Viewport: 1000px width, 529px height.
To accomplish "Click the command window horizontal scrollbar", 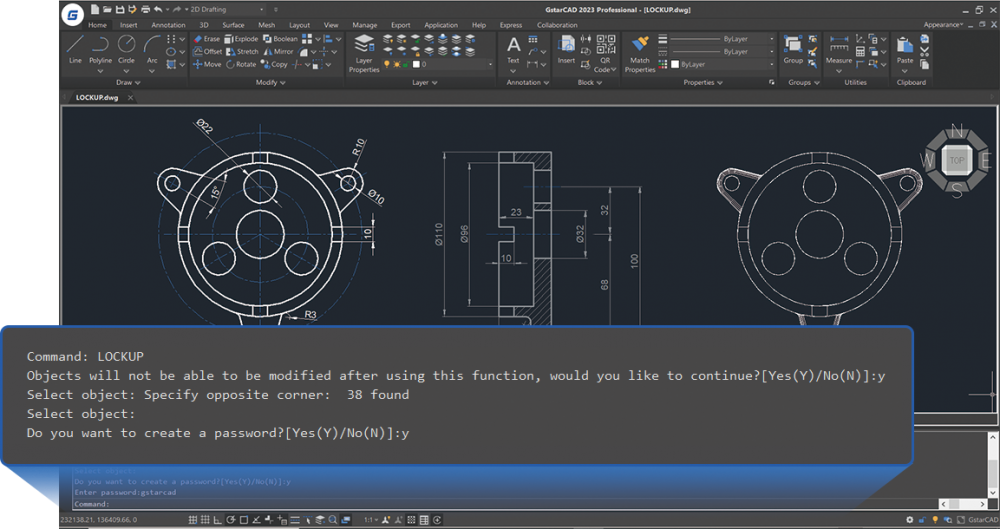I will pyautogui.click(x=964, y=504).
